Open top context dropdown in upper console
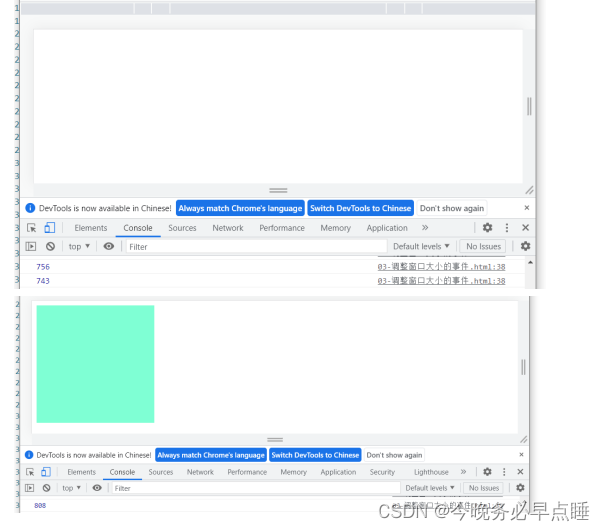The image size is (605, 531). (x=79, y=246)
